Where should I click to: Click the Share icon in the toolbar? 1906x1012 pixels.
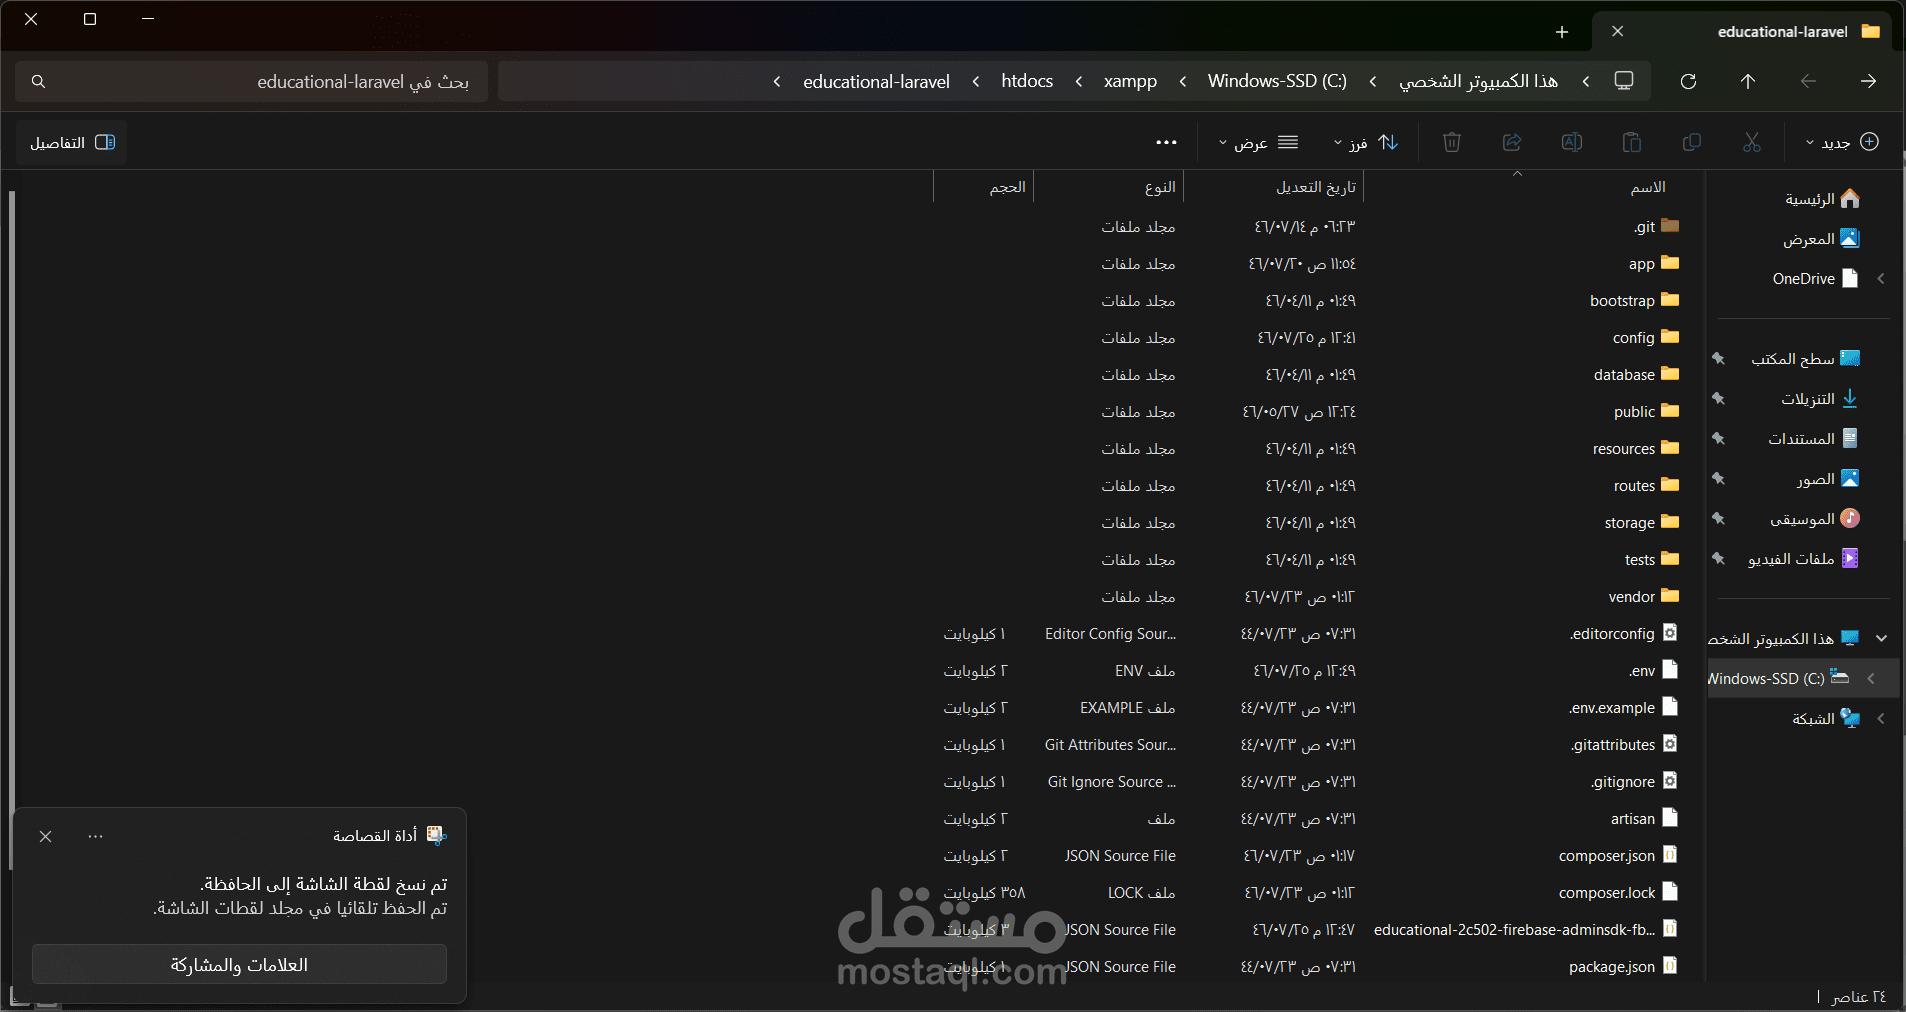(1512, 142)
